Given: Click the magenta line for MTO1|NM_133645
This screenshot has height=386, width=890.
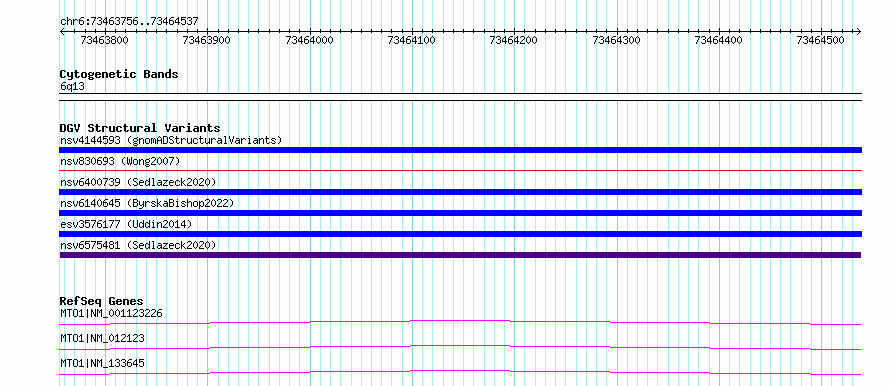Looking at the screenshot, I should [460, 372].
